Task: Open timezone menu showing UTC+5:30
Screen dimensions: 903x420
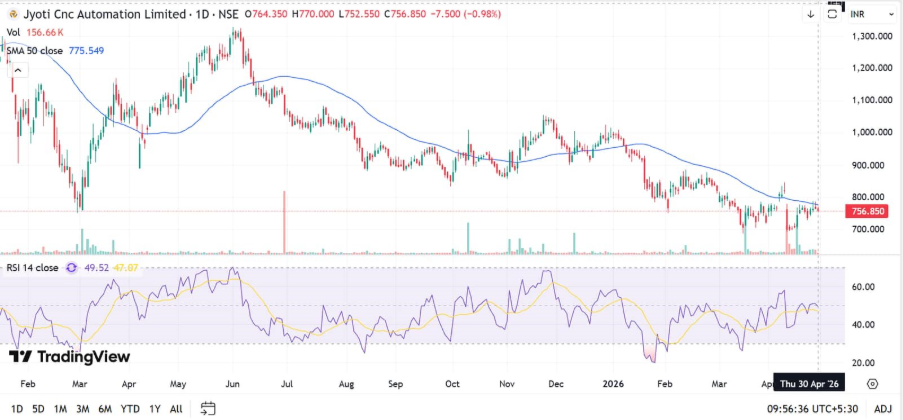Action: [x=810, y=409]
